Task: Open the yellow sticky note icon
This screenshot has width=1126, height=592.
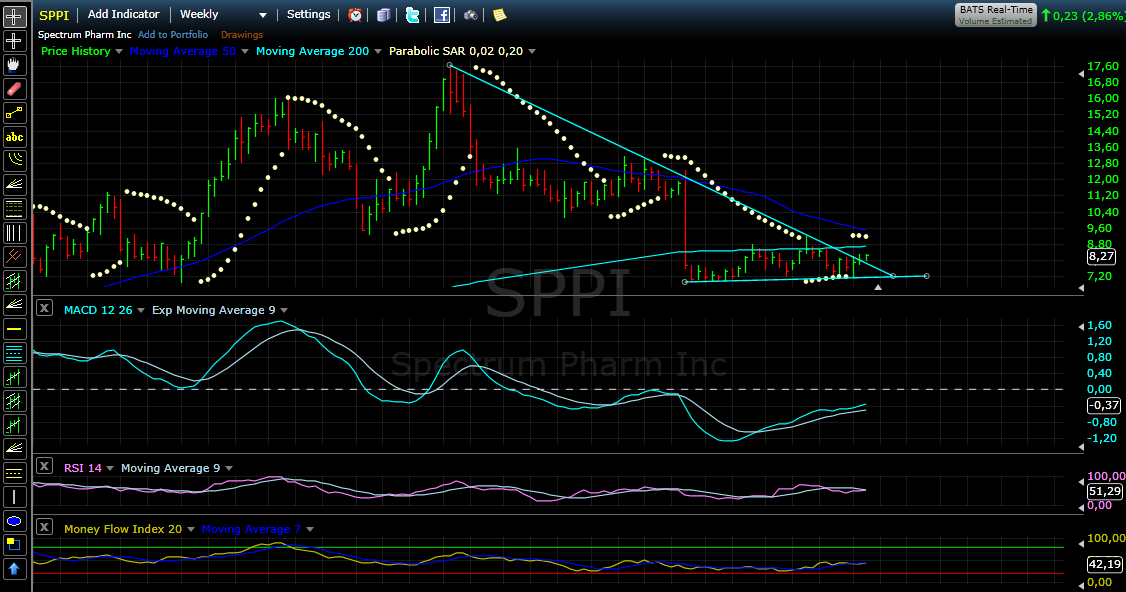Action: coord(500,15)
